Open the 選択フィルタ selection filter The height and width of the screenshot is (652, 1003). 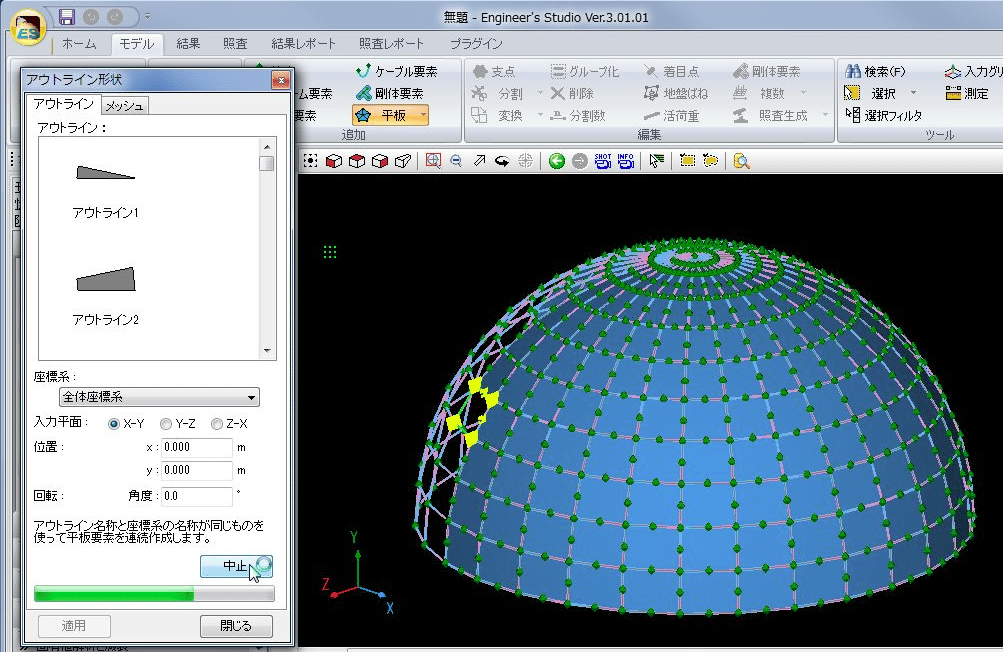[x=883, y=116]
